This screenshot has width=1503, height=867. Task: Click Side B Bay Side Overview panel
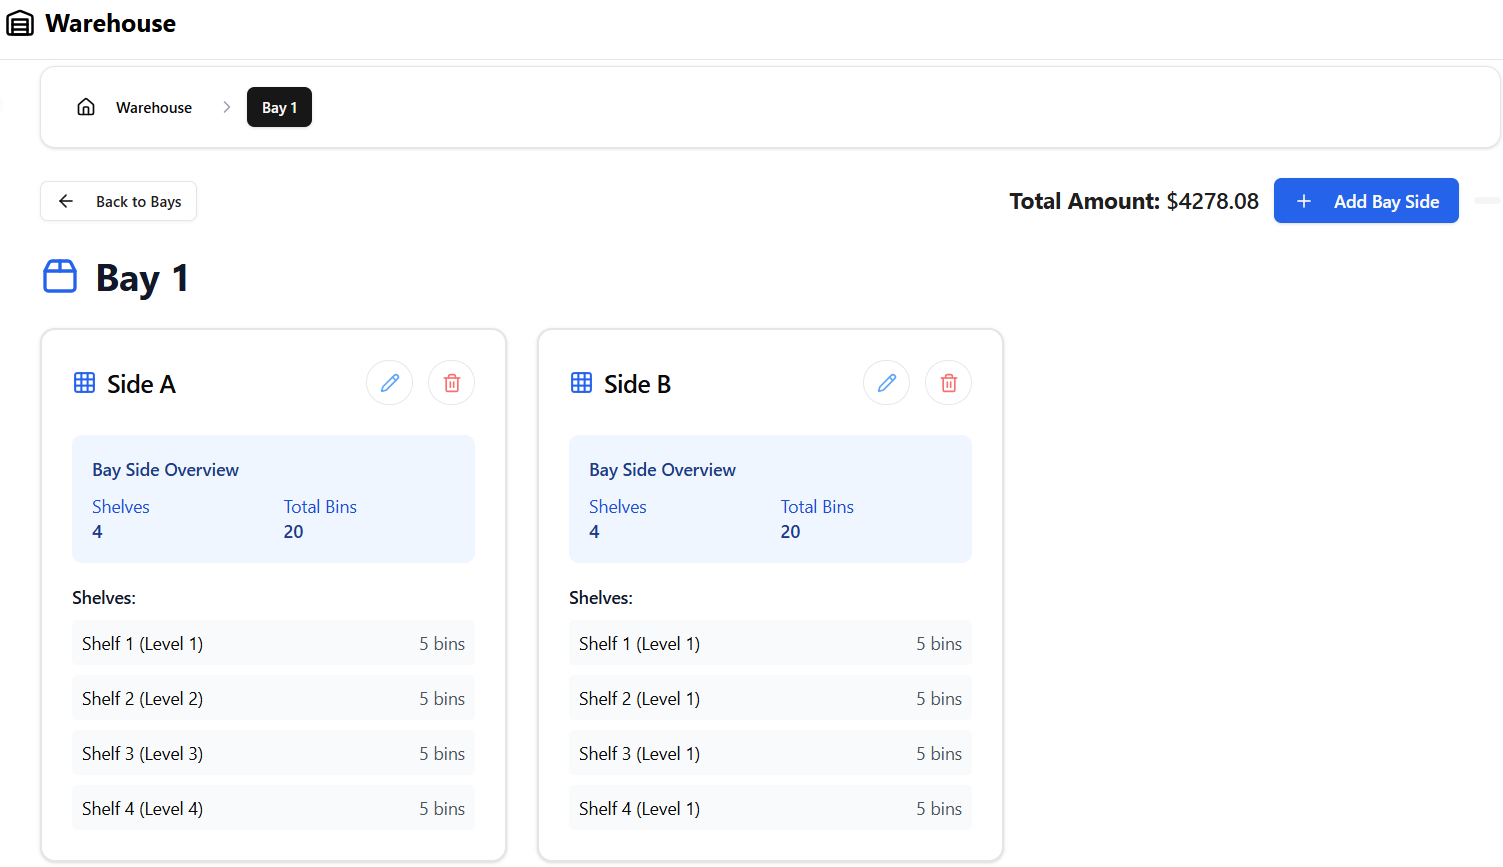tap(770, 498)
